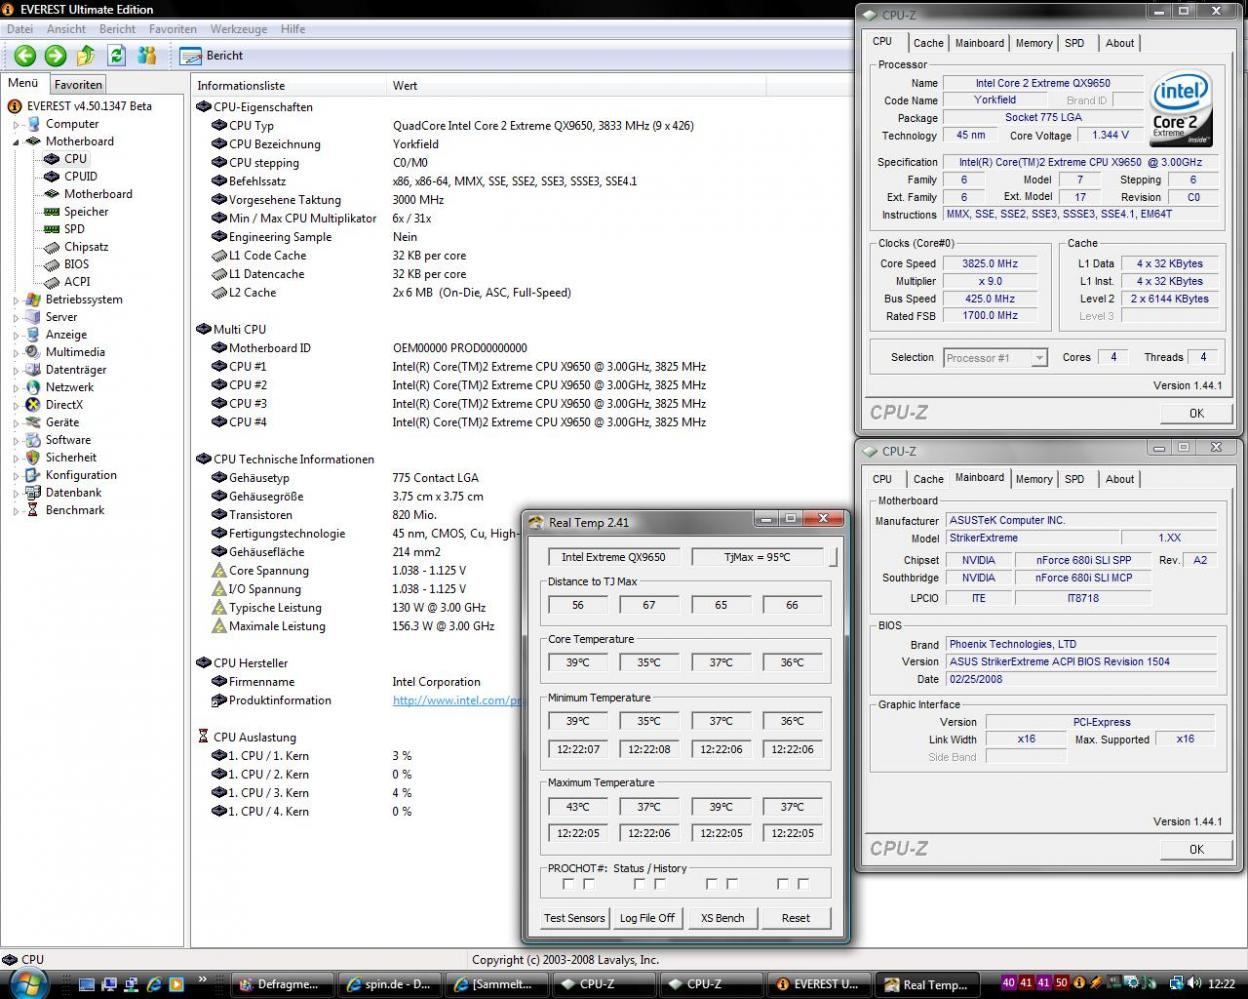Viewport: 1248px width, 999px height.
Task: Open the Datei menu
Action: point(20,29)
